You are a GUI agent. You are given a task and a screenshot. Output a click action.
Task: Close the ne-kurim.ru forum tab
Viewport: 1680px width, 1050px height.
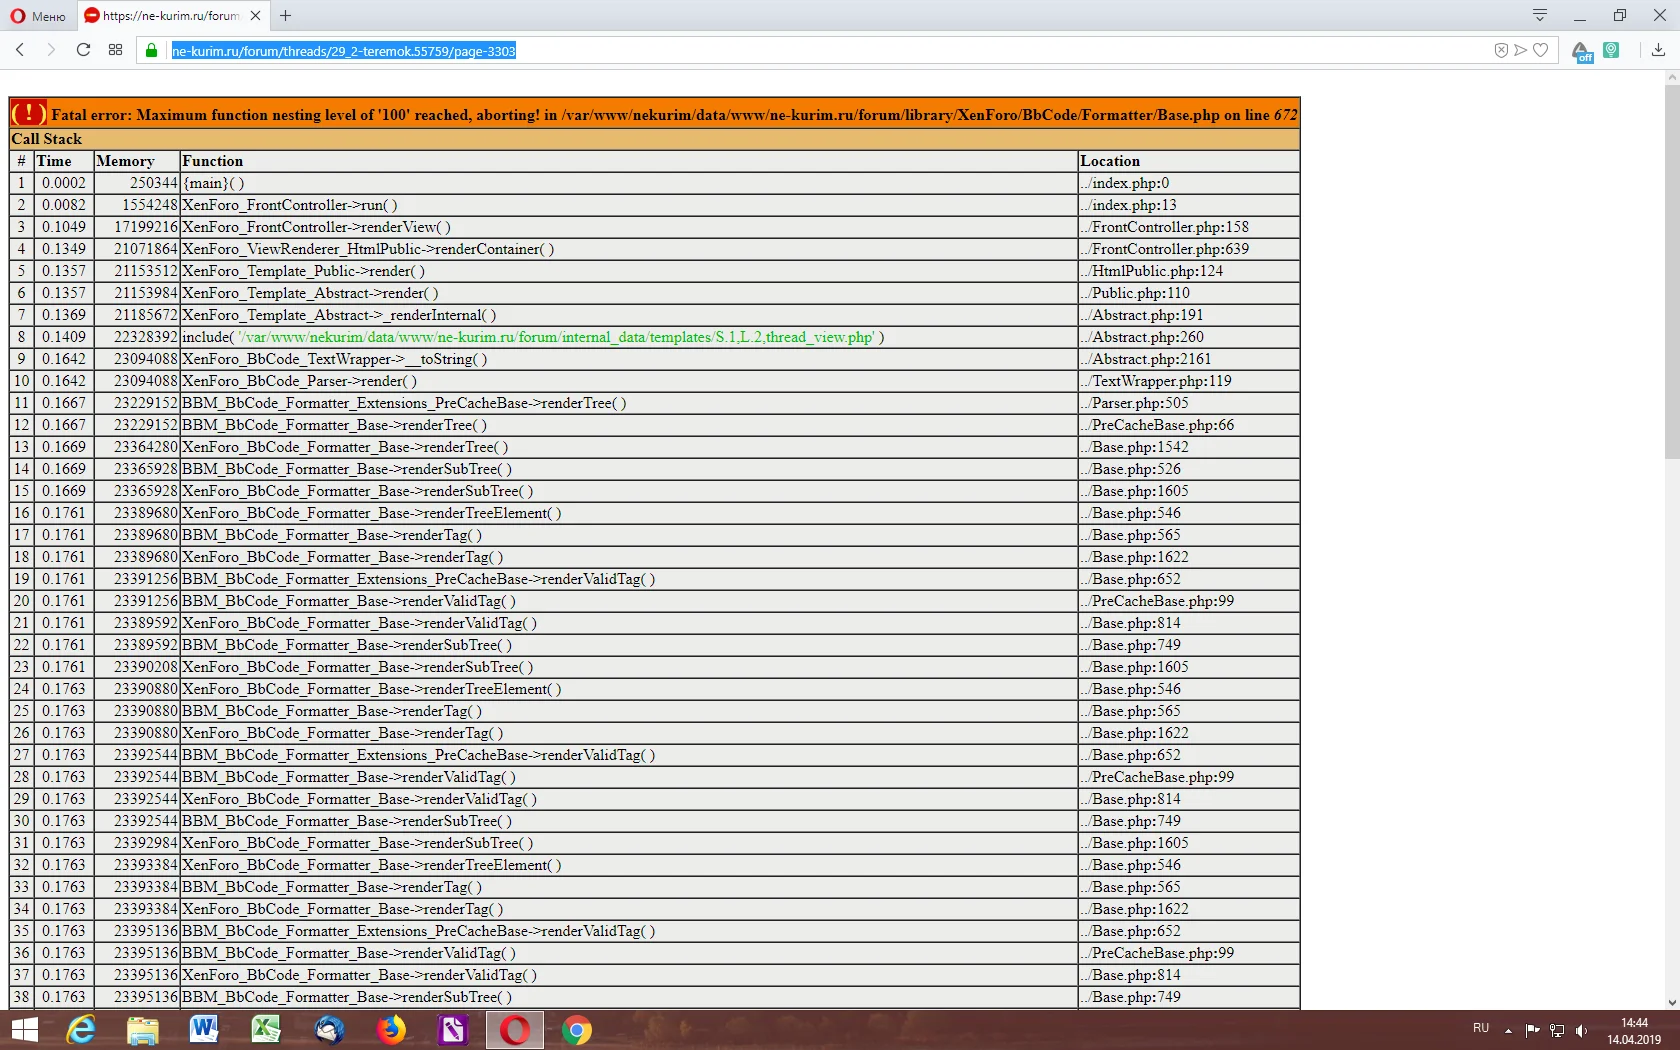[x=256, y=16]
